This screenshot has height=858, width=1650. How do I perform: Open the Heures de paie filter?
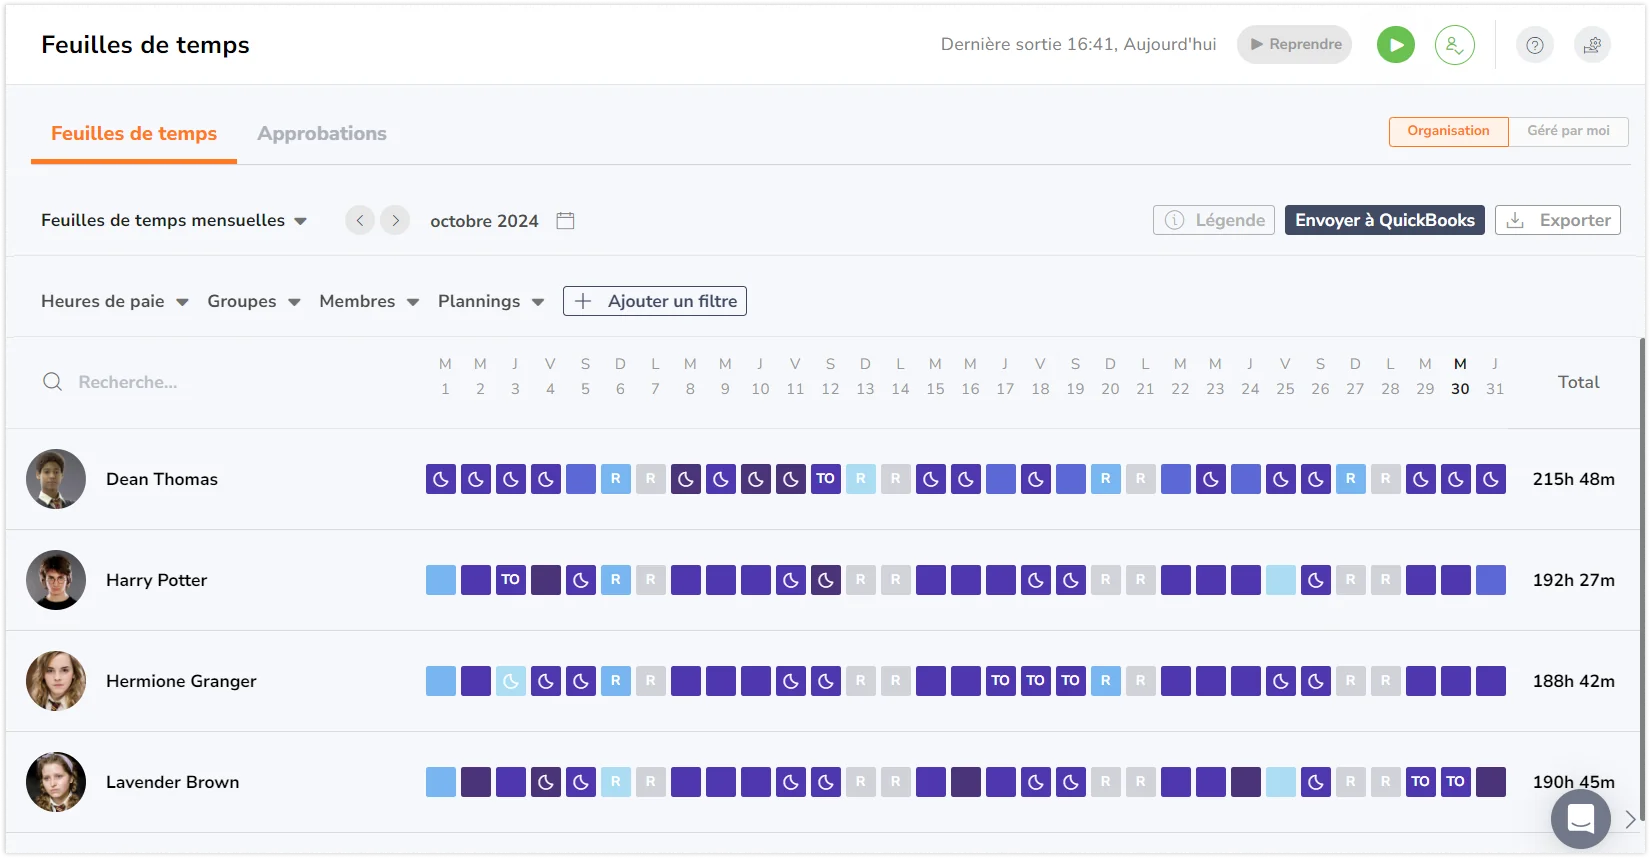coord(115,301)
